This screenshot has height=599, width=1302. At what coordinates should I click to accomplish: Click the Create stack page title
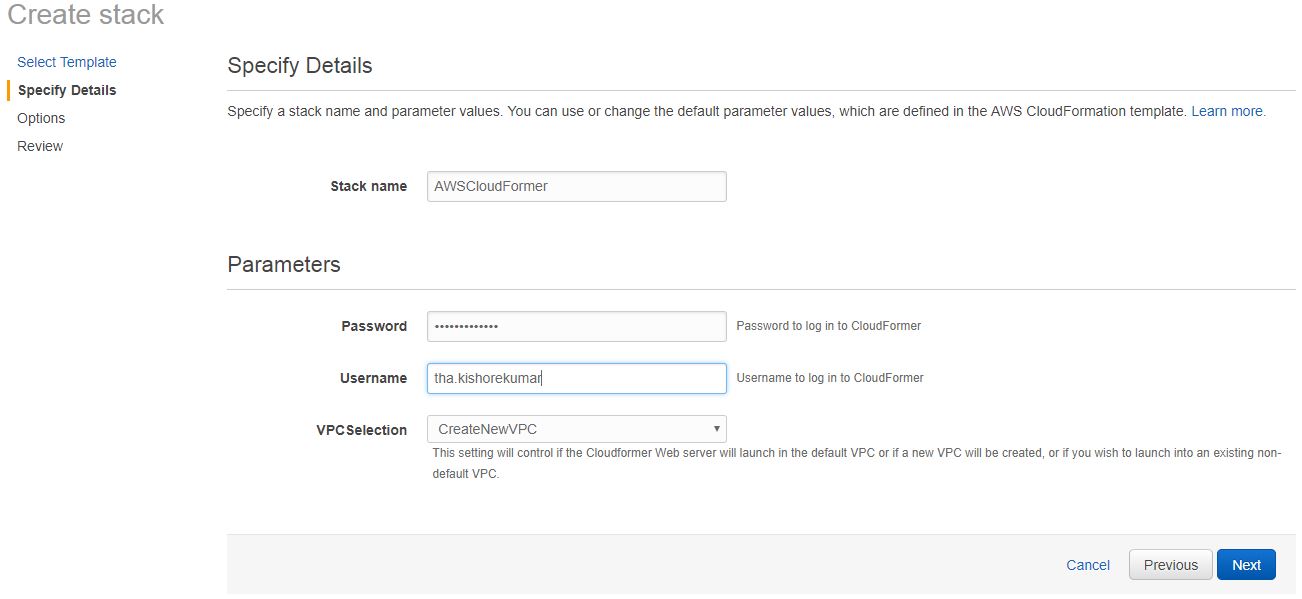[x=86, y=15]
